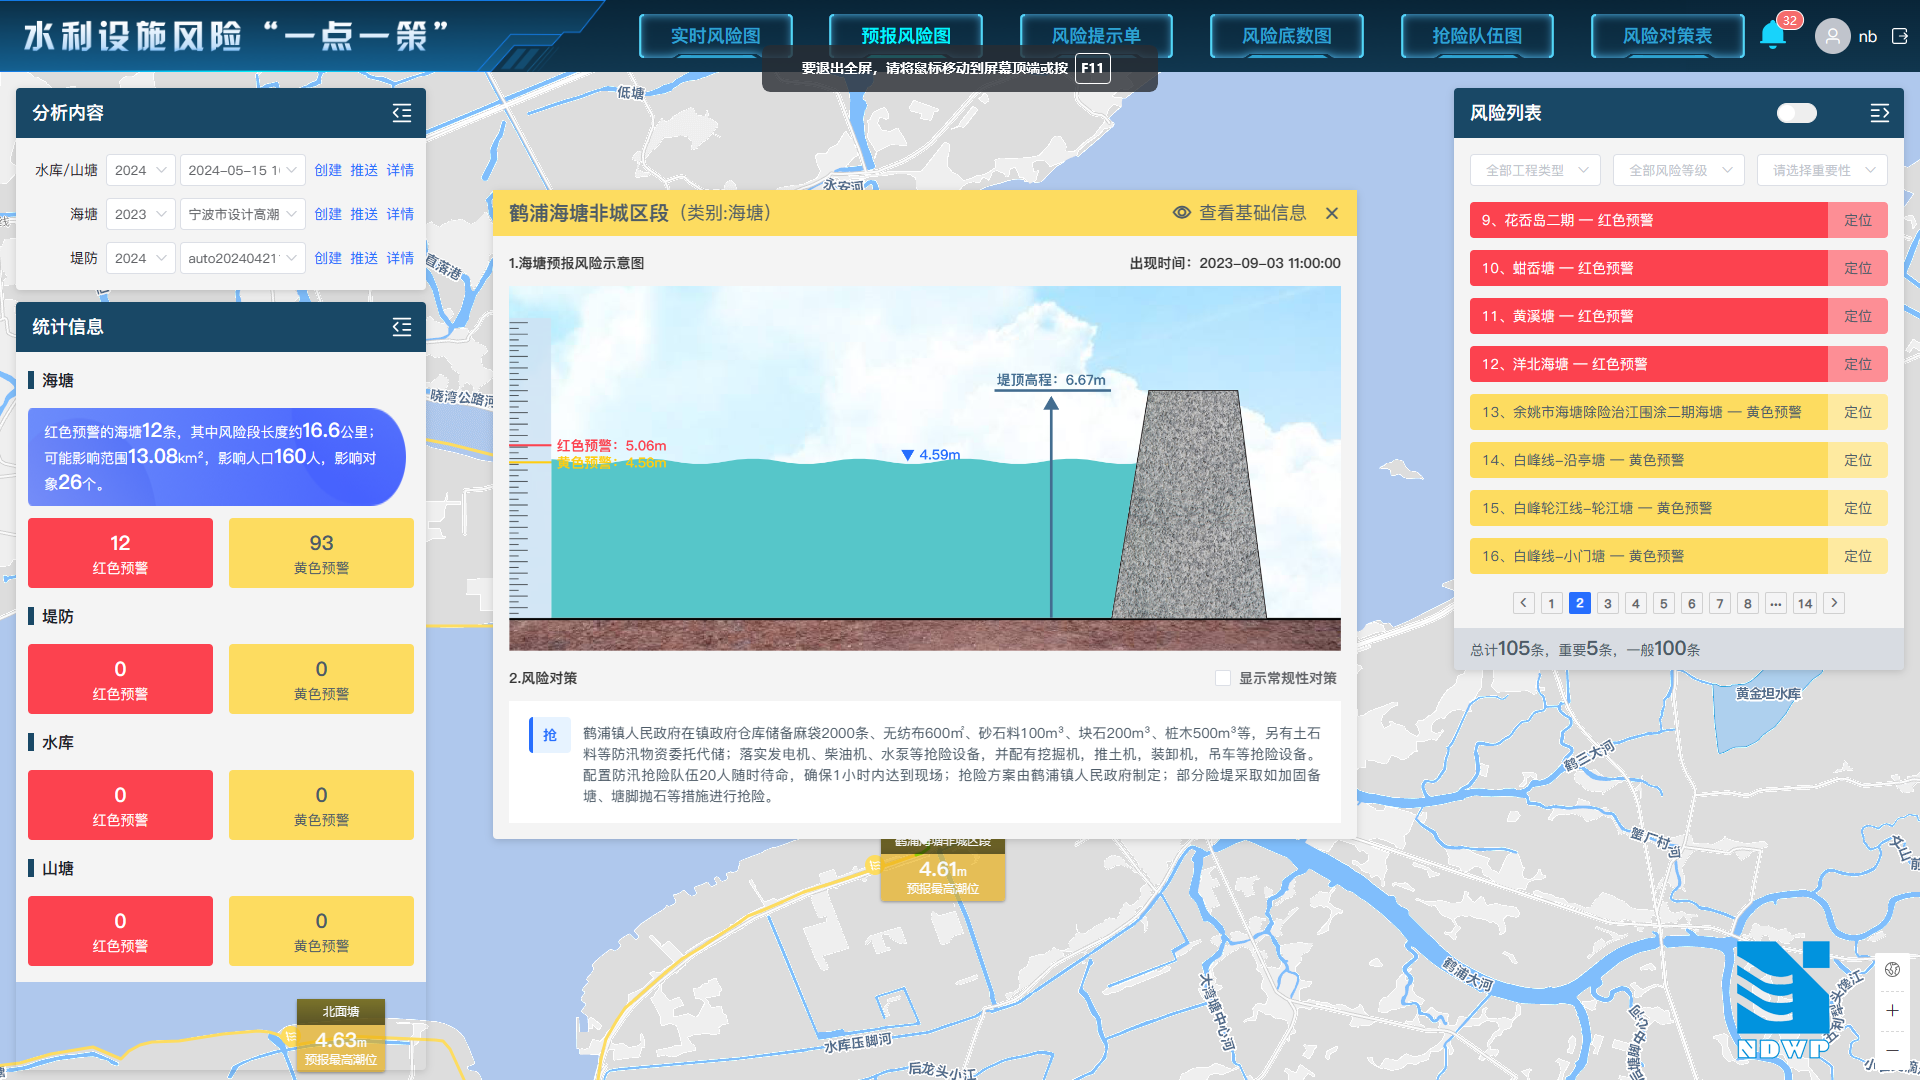
Task: Open the 抢险队伍图 tab
Action: (x=1477, y=36)
